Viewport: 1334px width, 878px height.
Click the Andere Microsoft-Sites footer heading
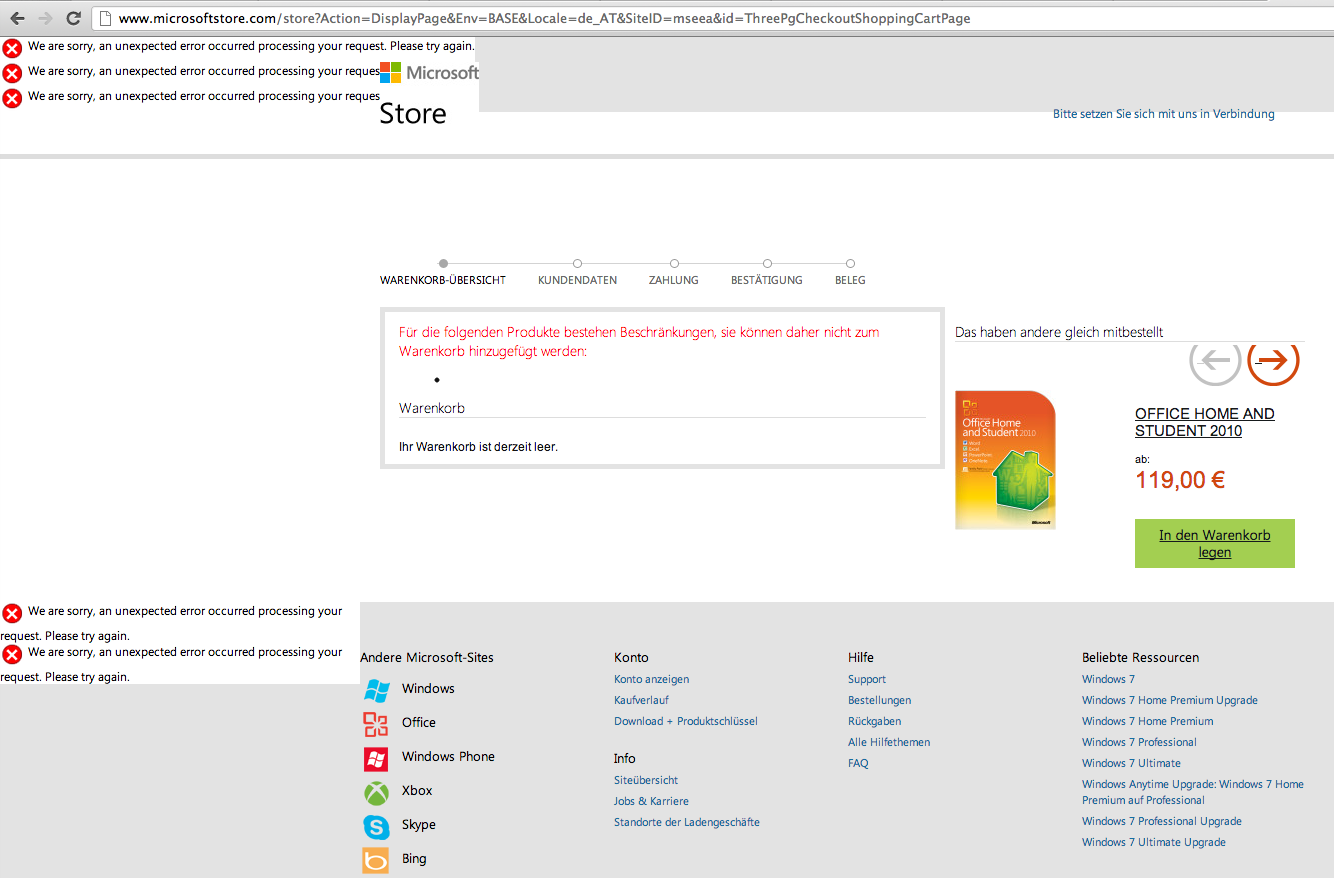(427, 657)
